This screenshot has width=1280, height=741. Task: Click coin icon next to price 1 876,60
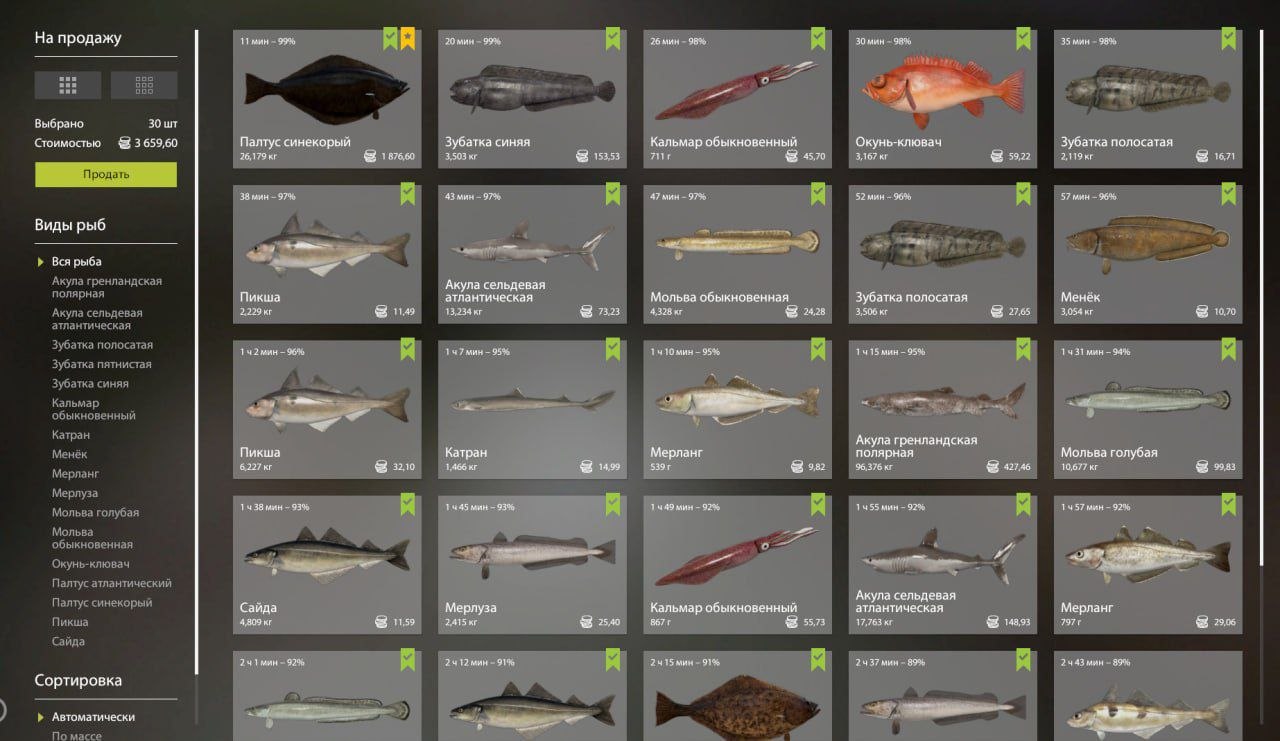[x=370, y=156]
